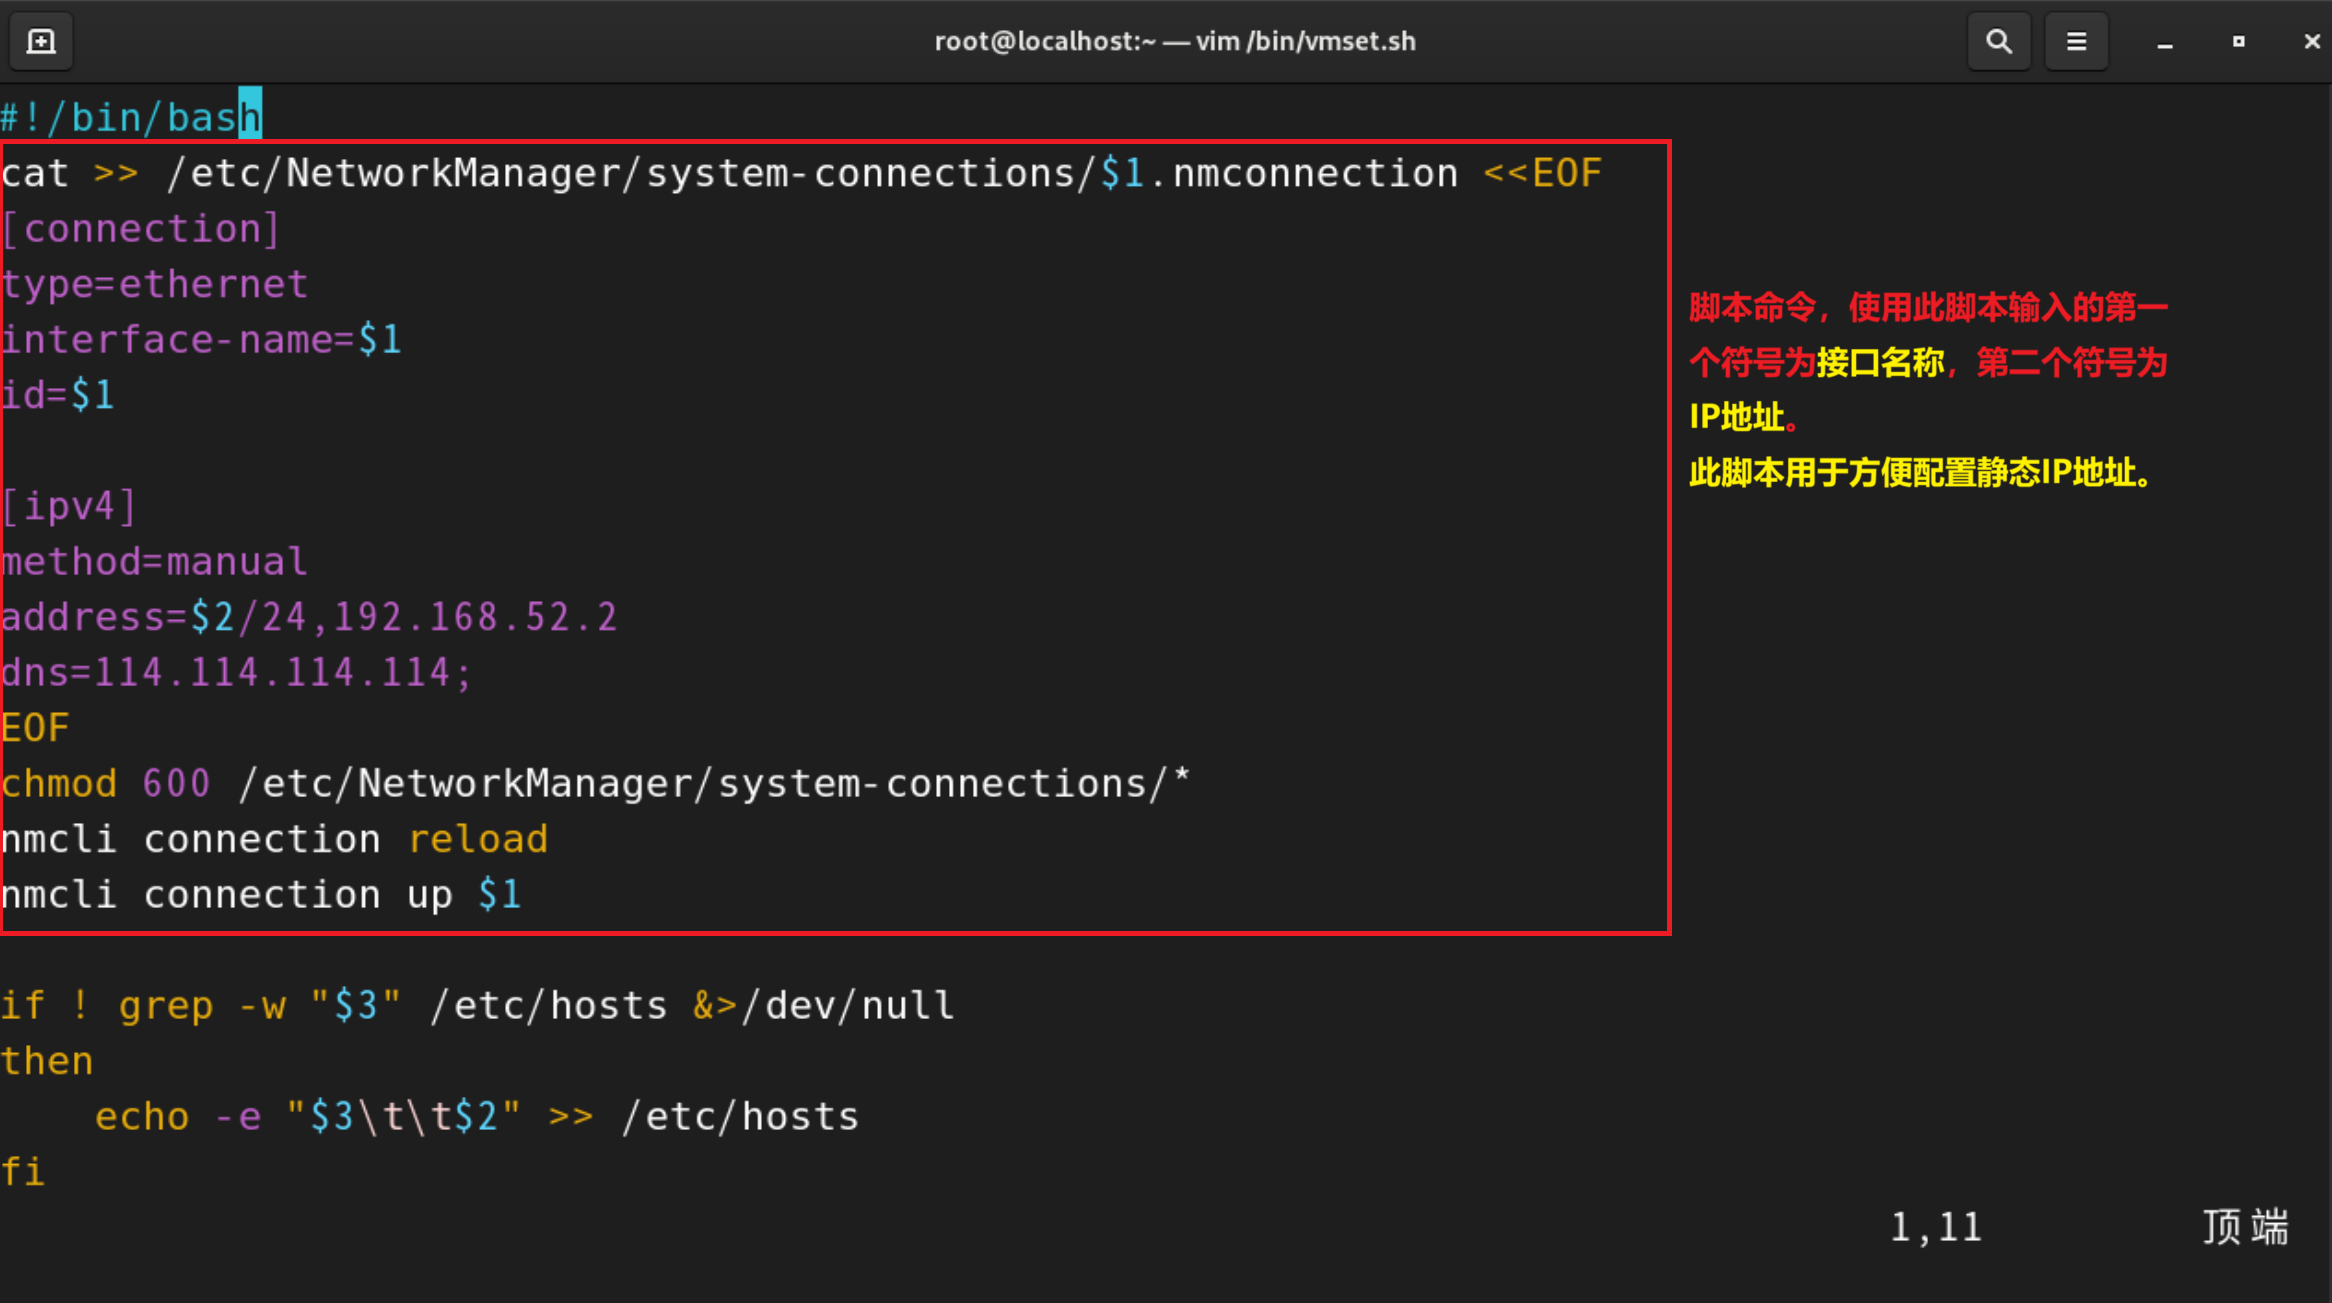Click the chmod 600 command line
This screenshot has width=2332, height=1303.
click(x=595, y=784)
